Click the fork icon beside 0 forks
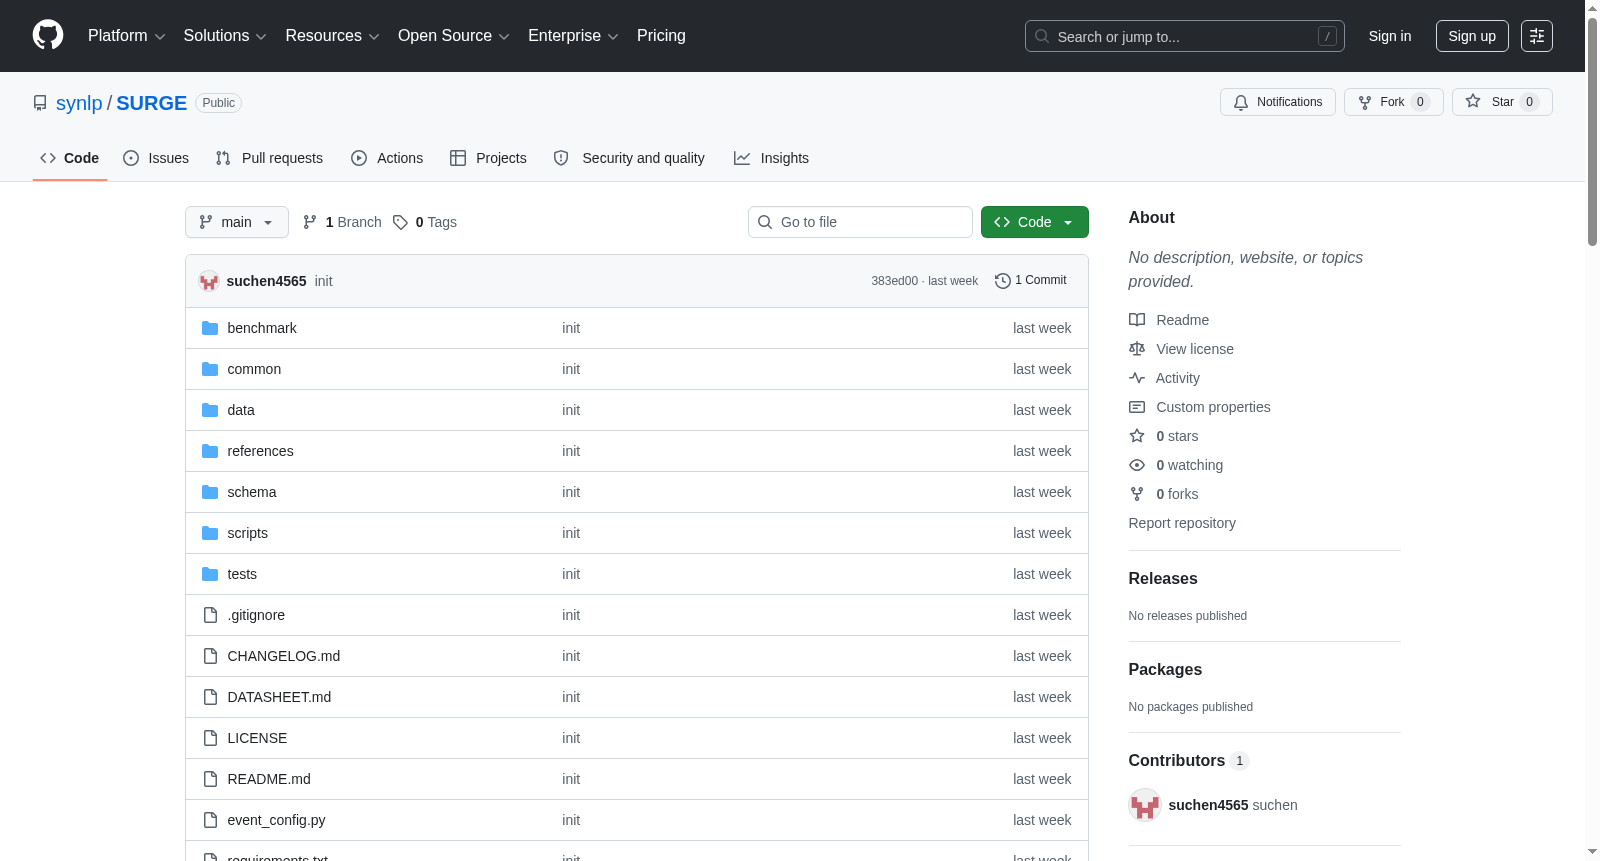The image size is (1600, 861). [x=1137, y=494]
